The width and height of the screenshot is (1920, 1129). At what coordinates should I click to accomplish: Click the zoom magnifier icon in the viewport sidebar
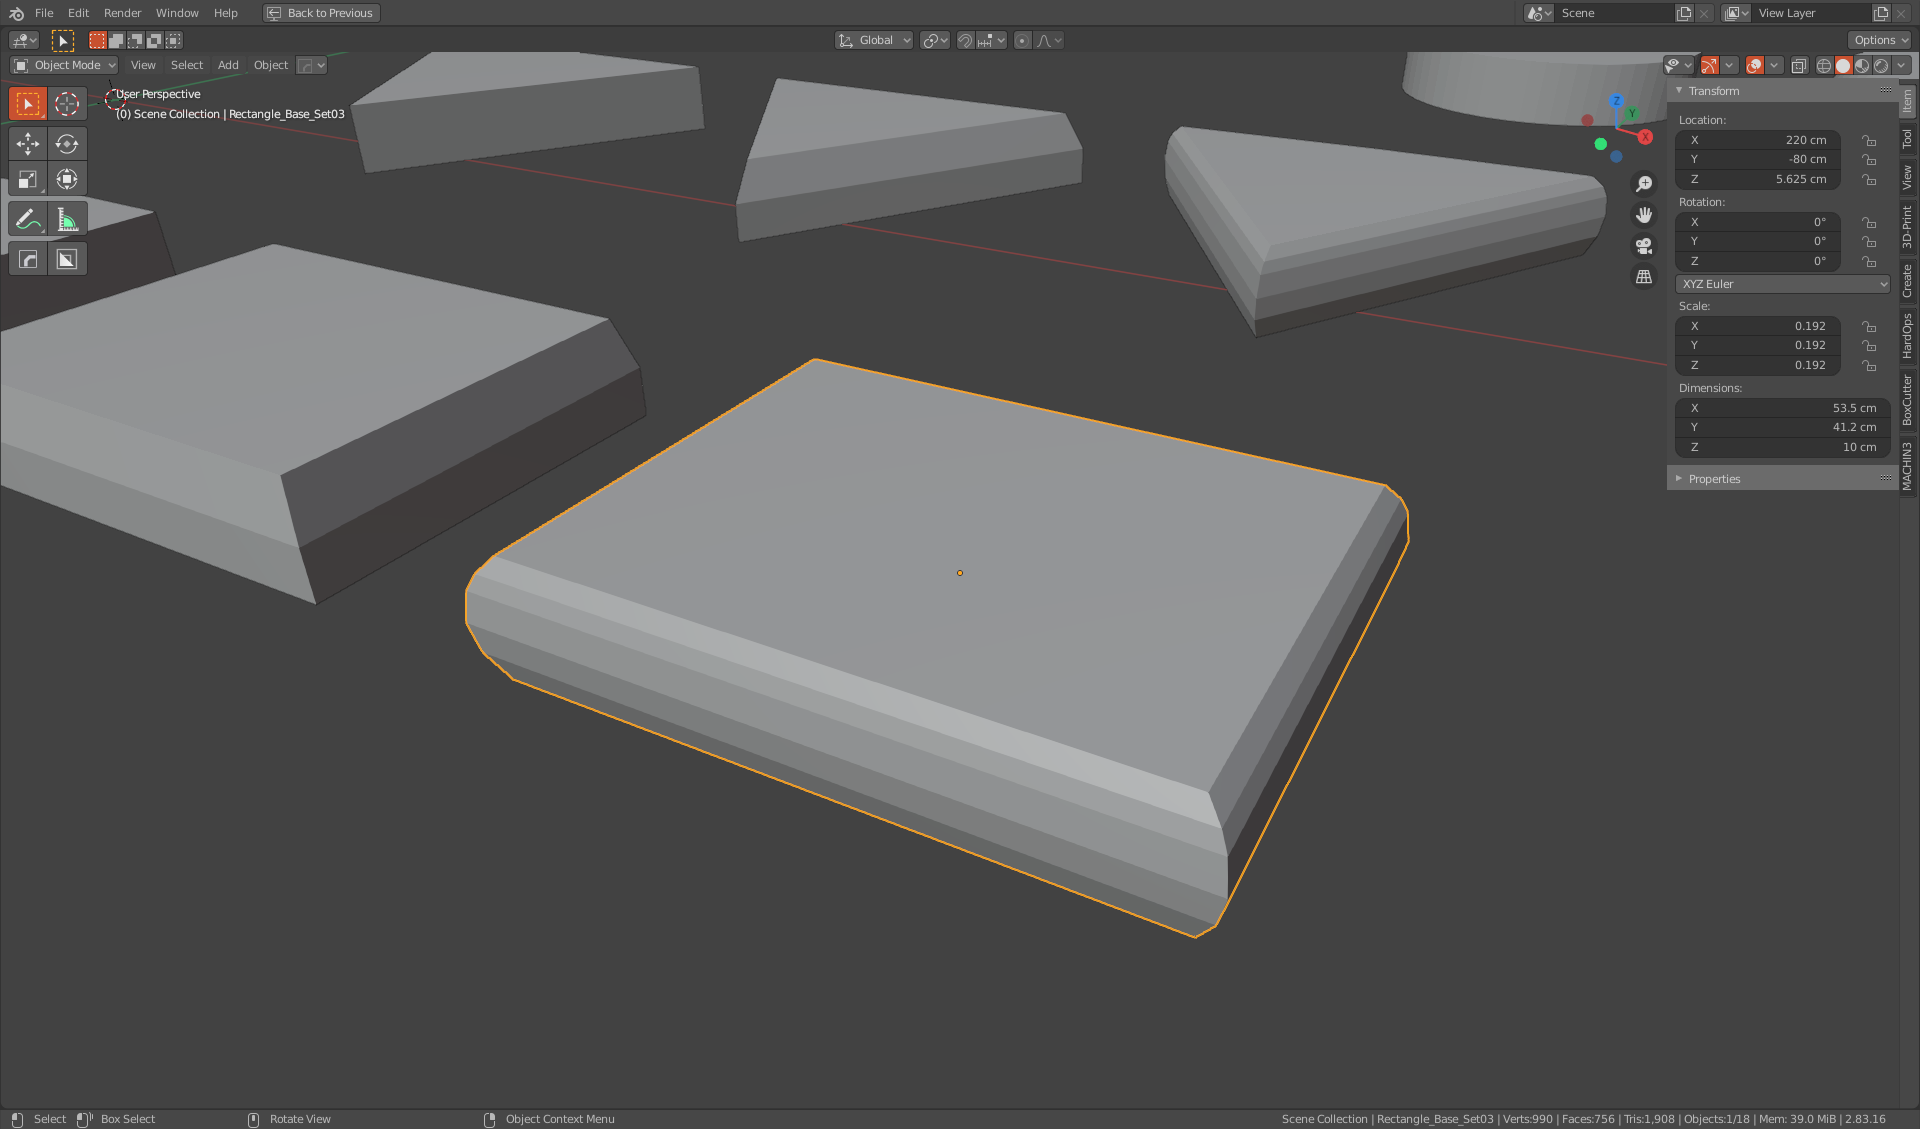(1643, 183)
